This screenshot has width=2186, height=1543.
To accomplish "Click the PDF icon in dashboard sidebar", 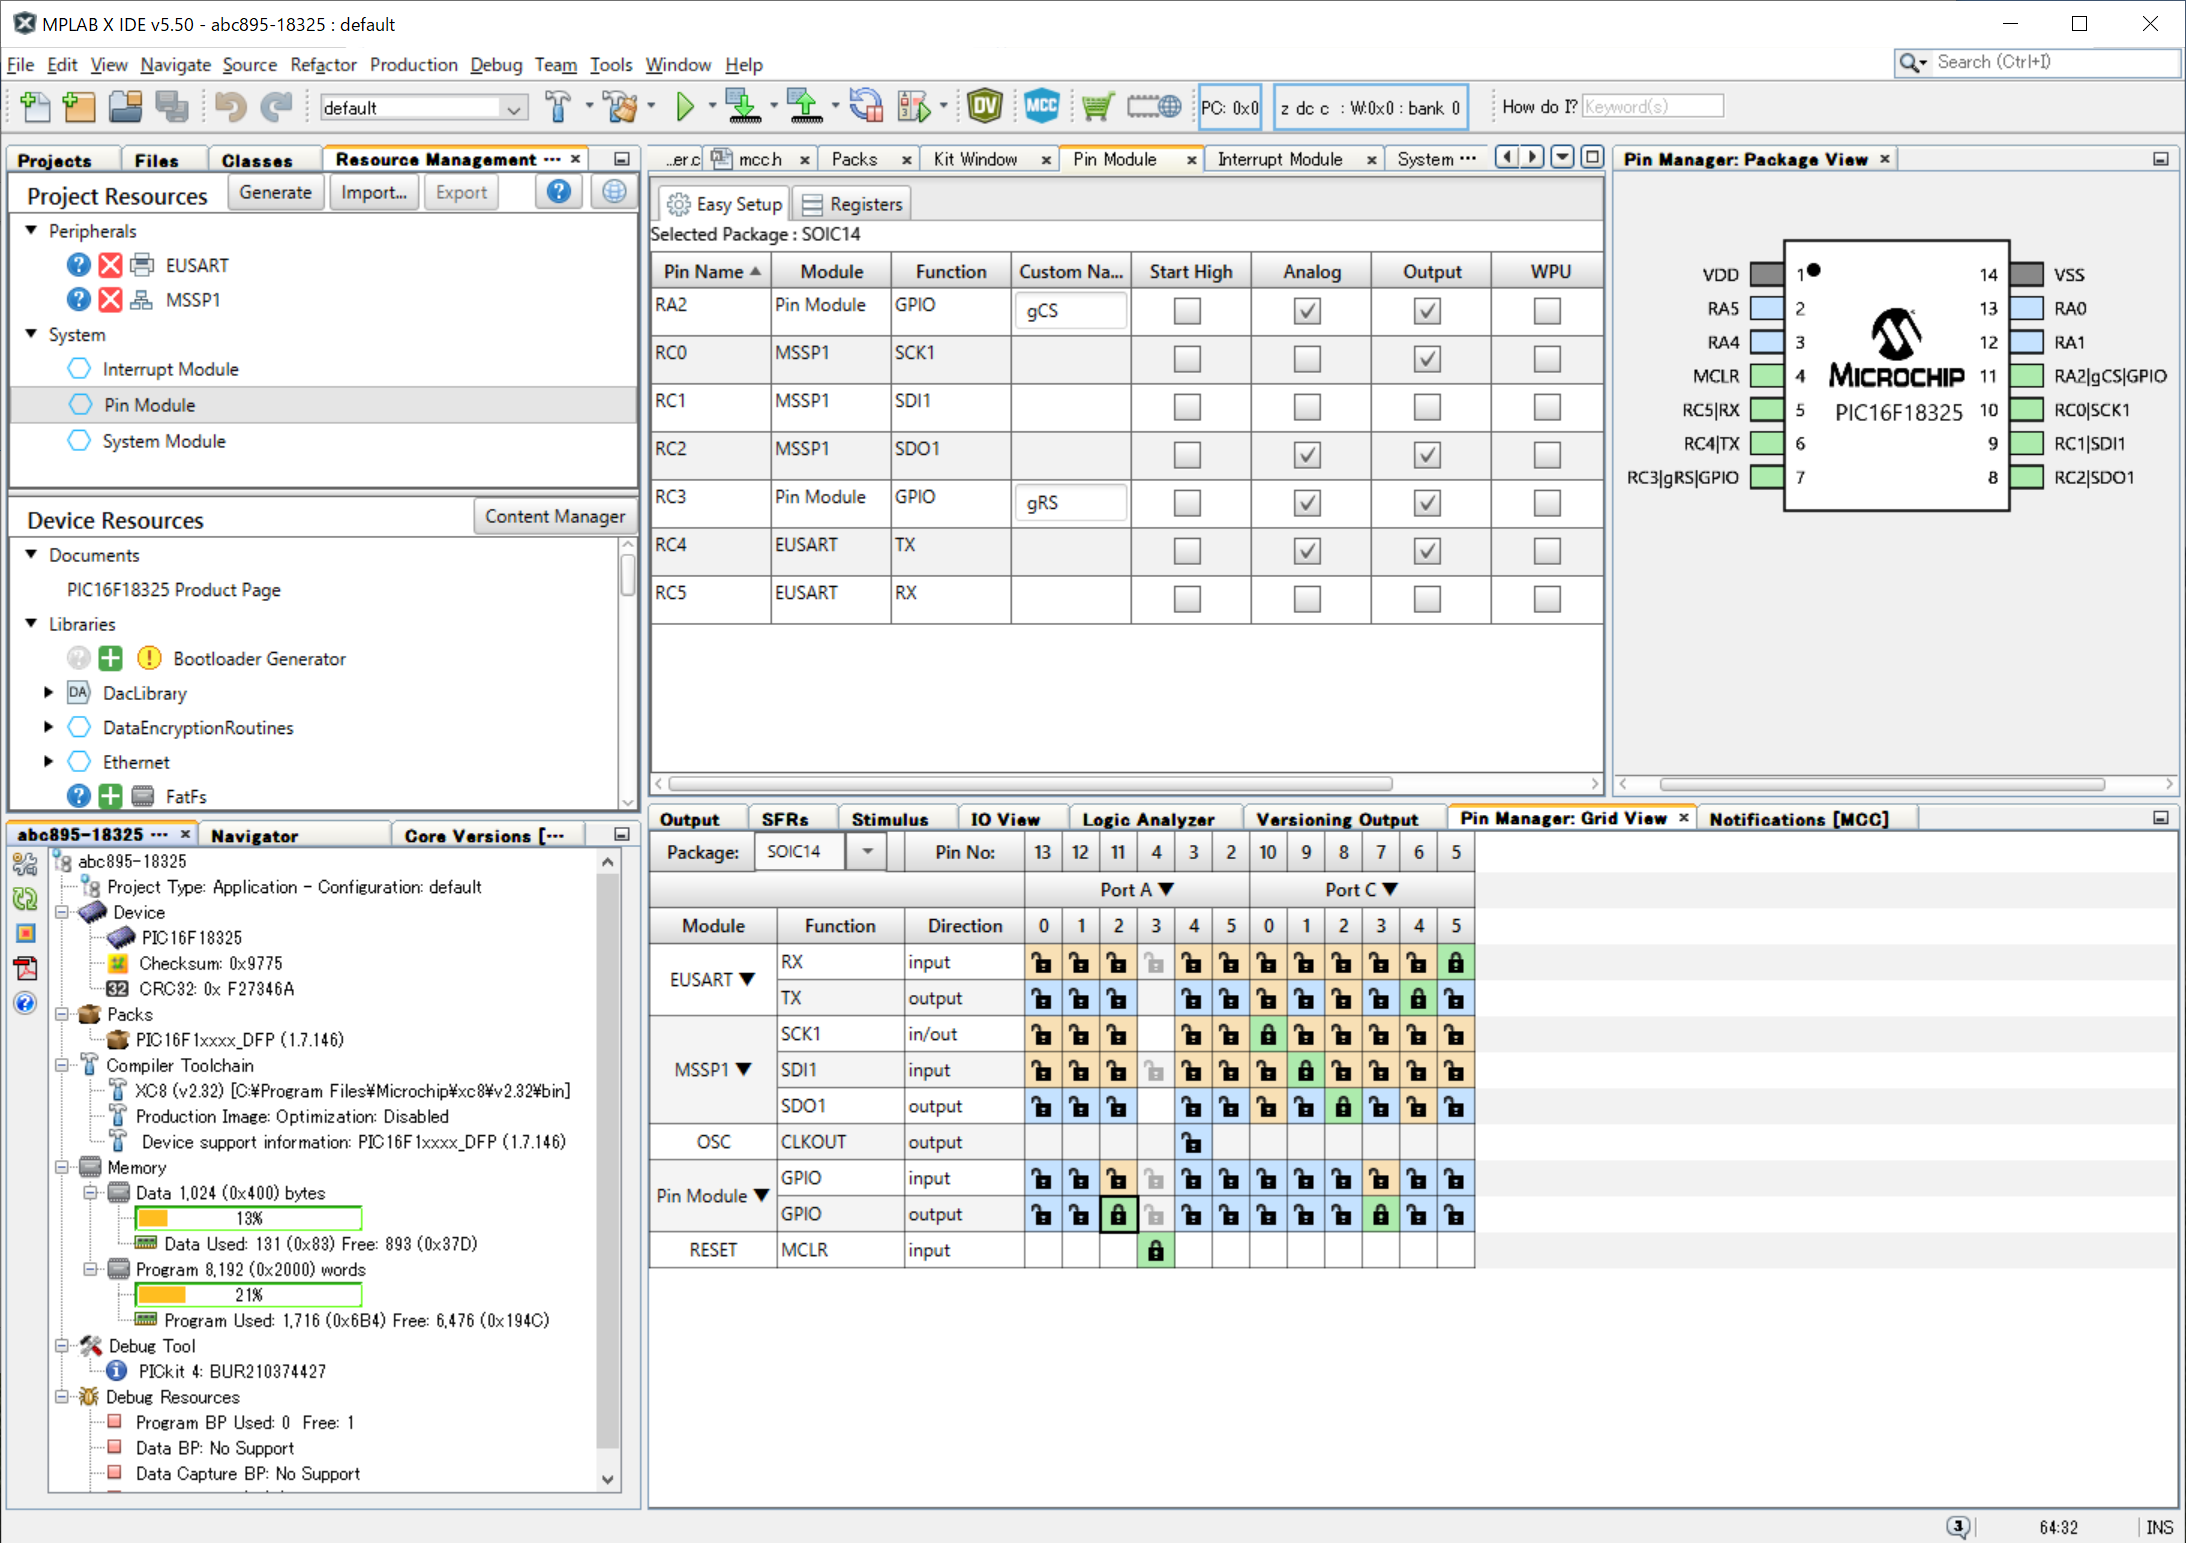I will 26,968.
